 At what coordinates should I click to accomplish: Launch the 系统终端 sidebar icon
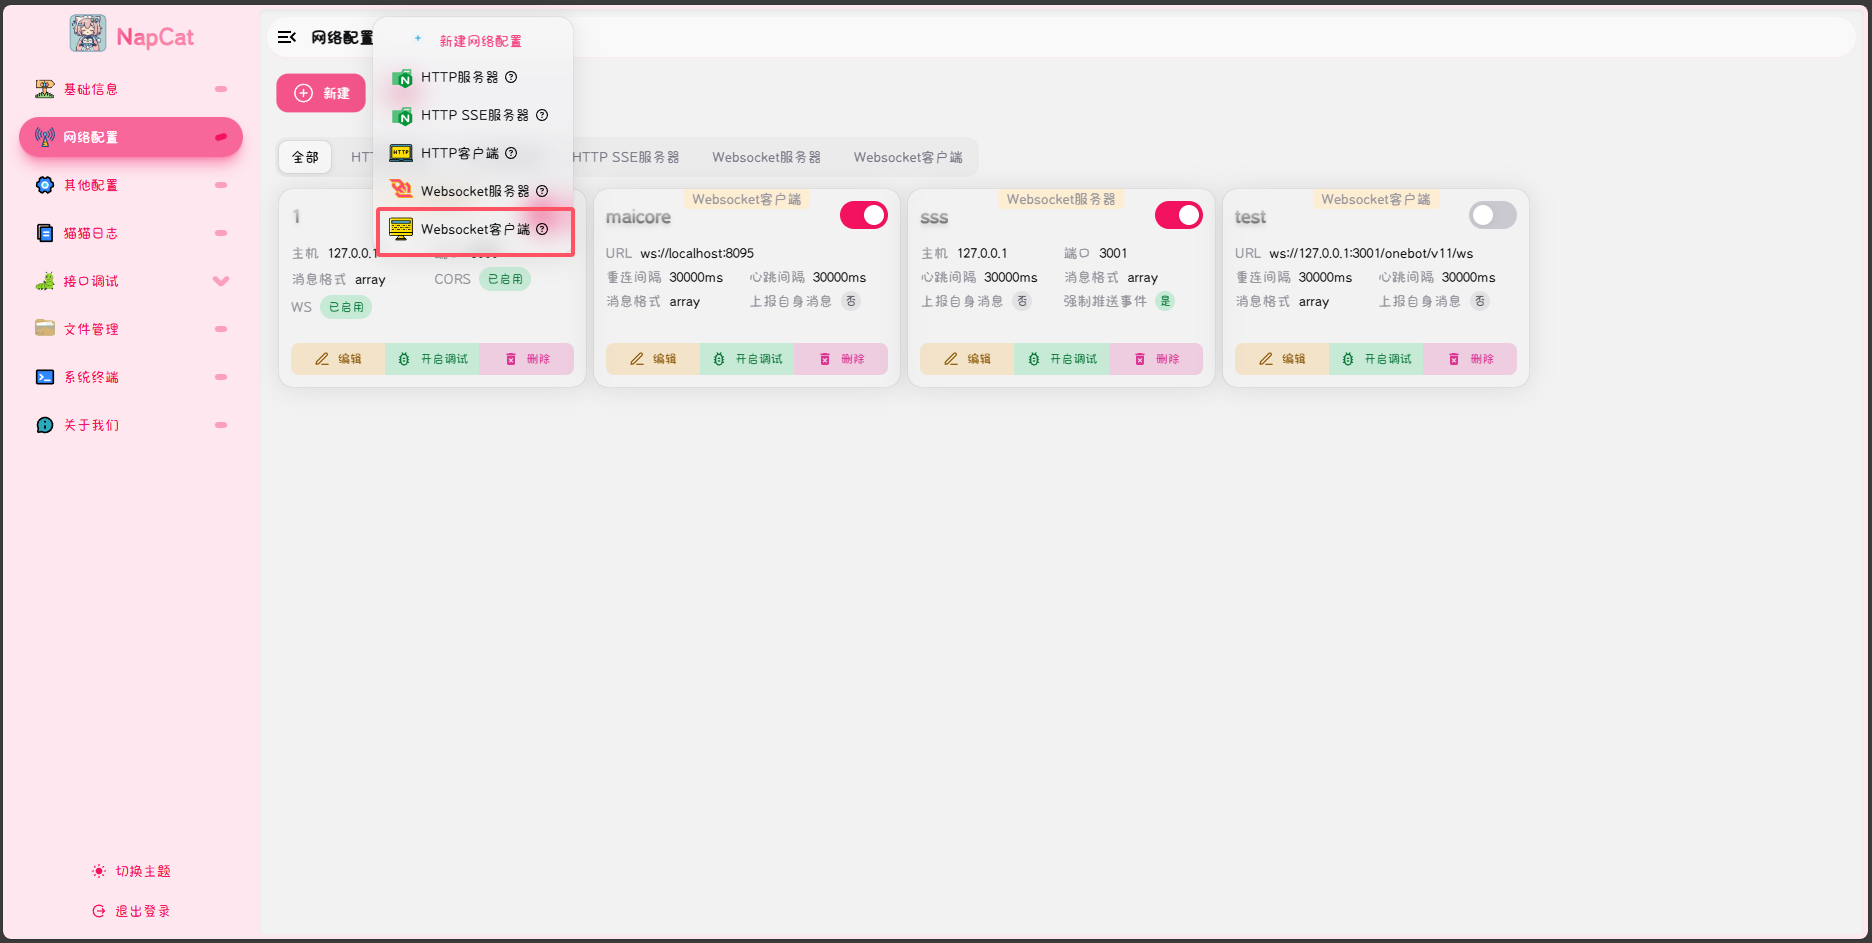(x=45, y=377)
